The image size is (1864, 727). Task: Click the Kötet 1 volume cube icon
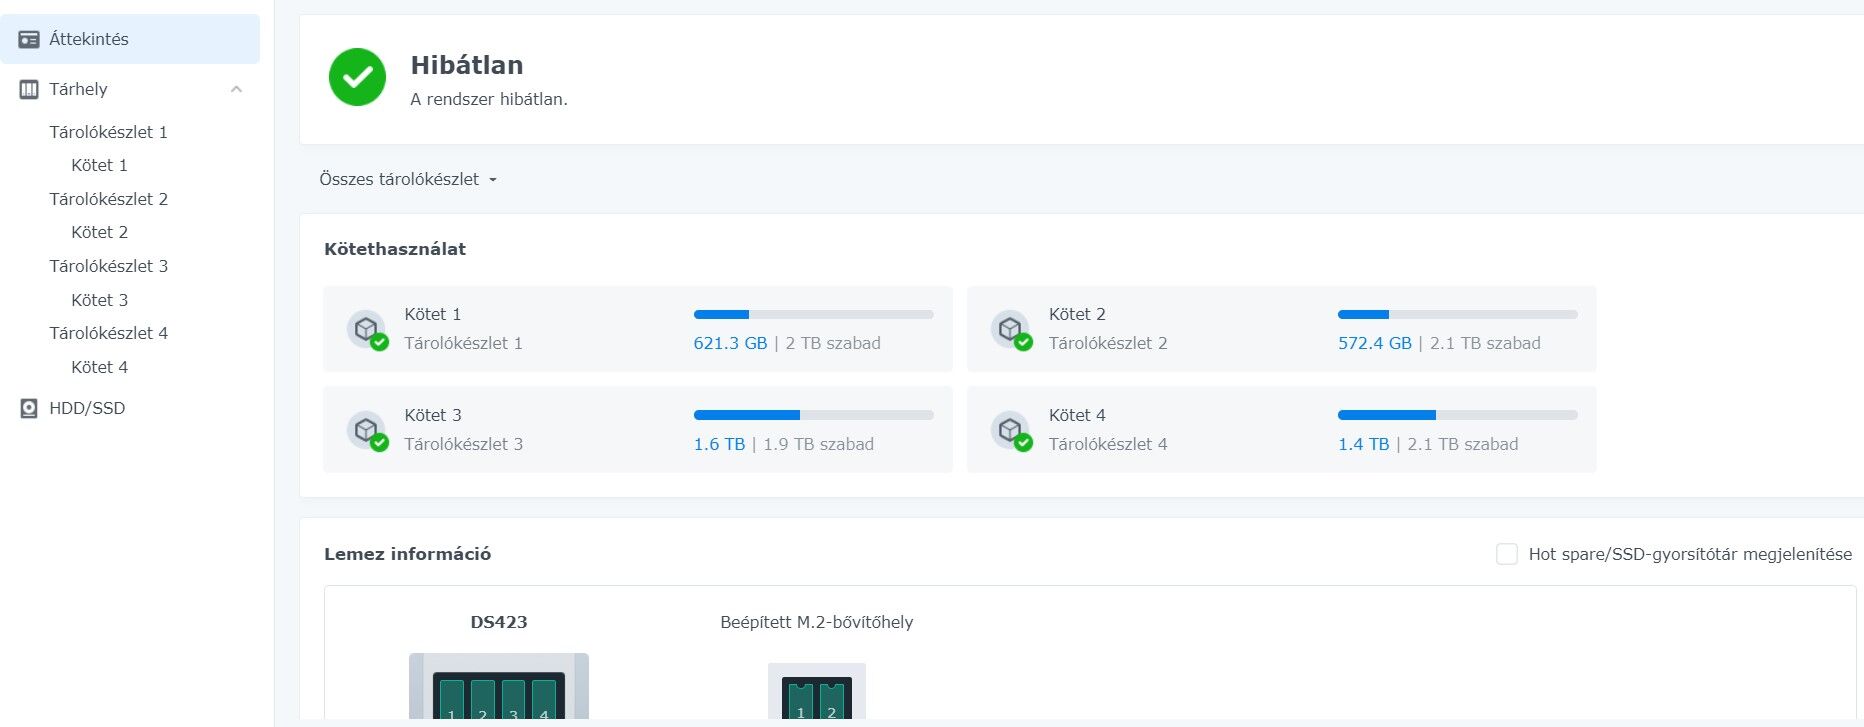click(367, 329)
